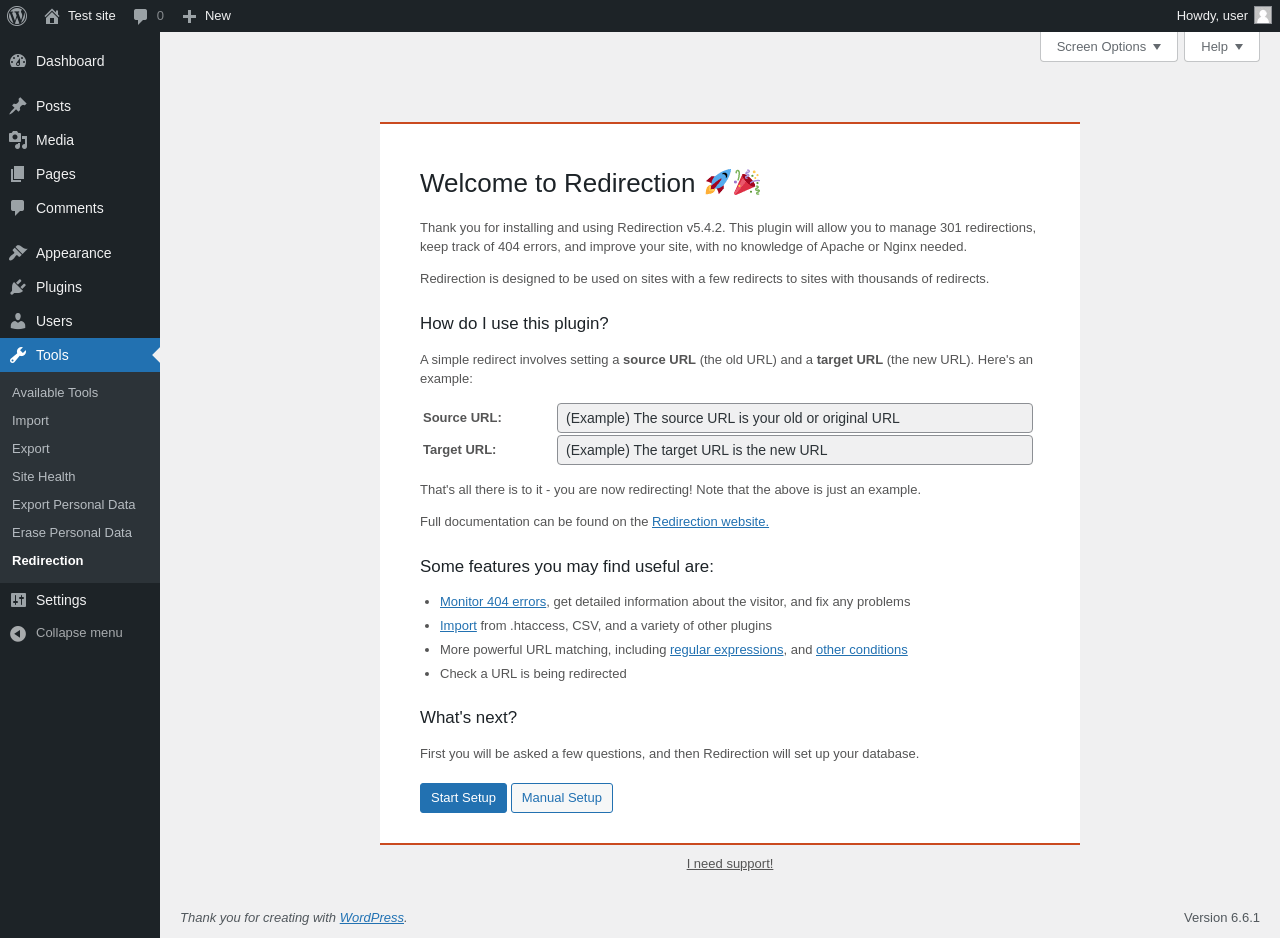This screenshot has height=938, width=1280.
Task: Click the Manual Setup button
Action: (x=561, y=798)
